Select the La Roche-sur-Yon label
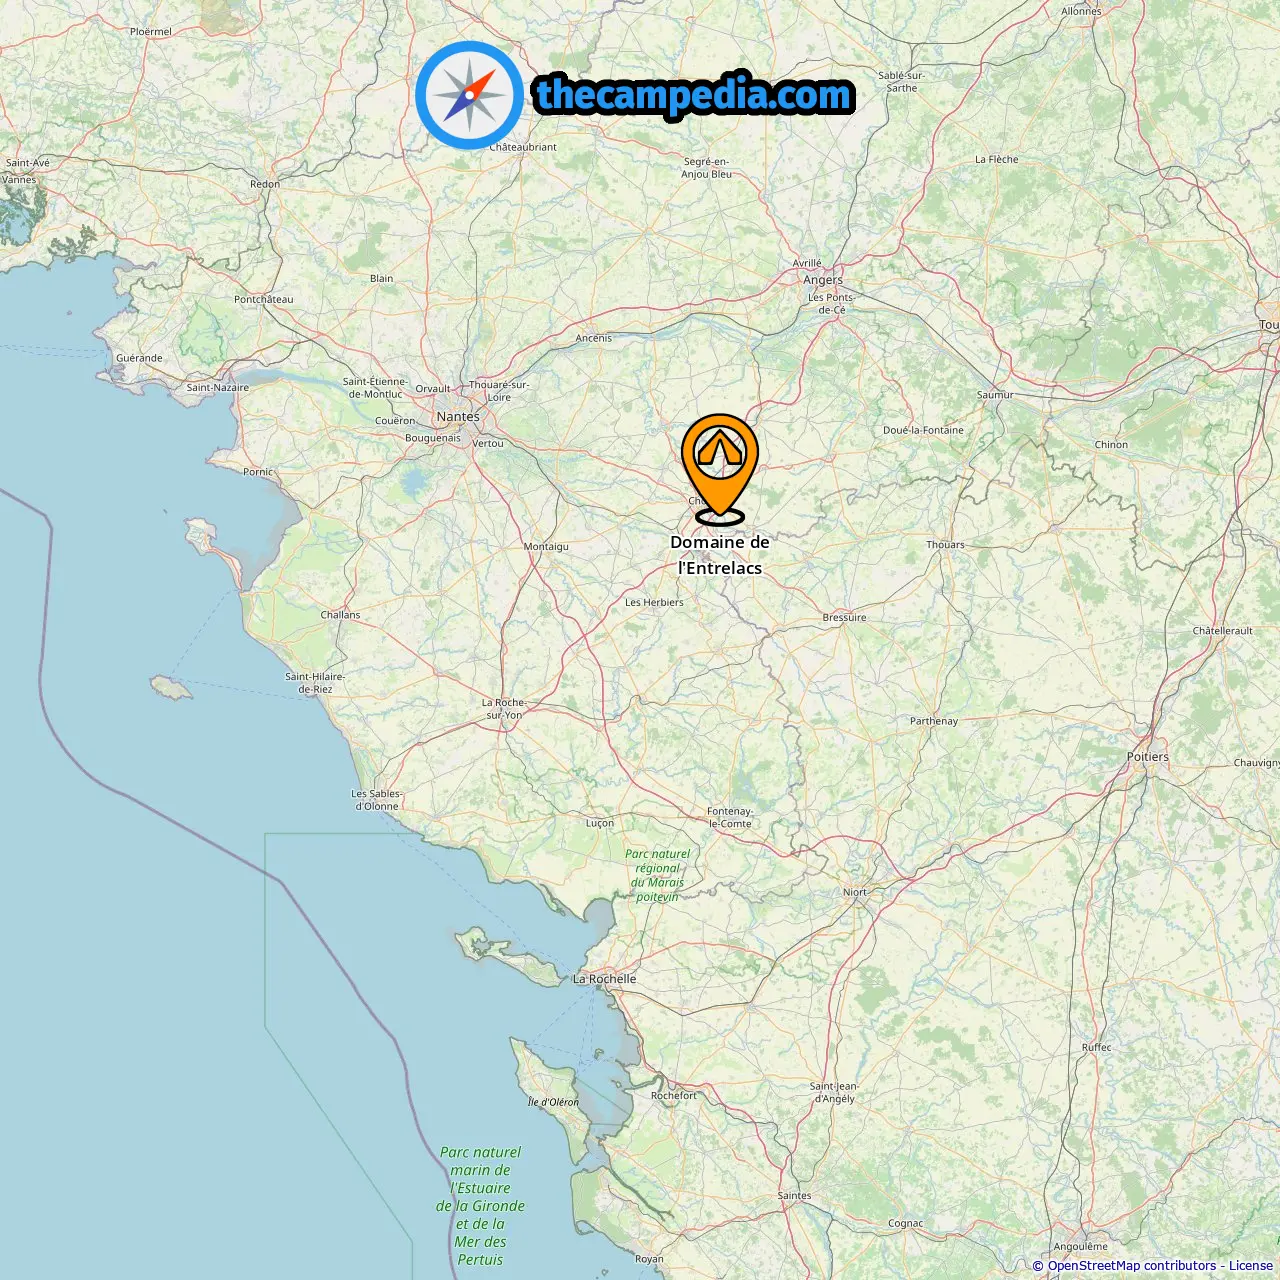 (504, 709)
